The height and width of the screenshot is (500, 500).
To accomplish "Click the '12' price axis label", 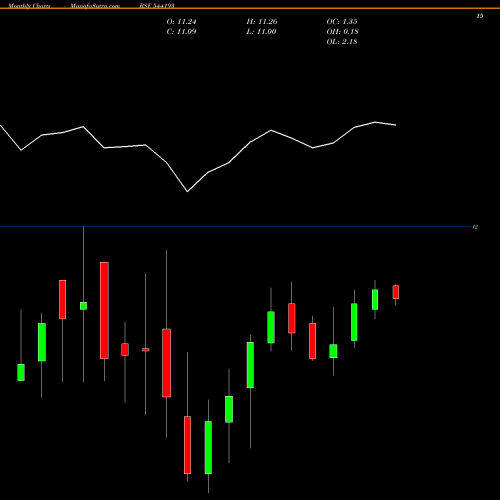I will tap(475, 227).
